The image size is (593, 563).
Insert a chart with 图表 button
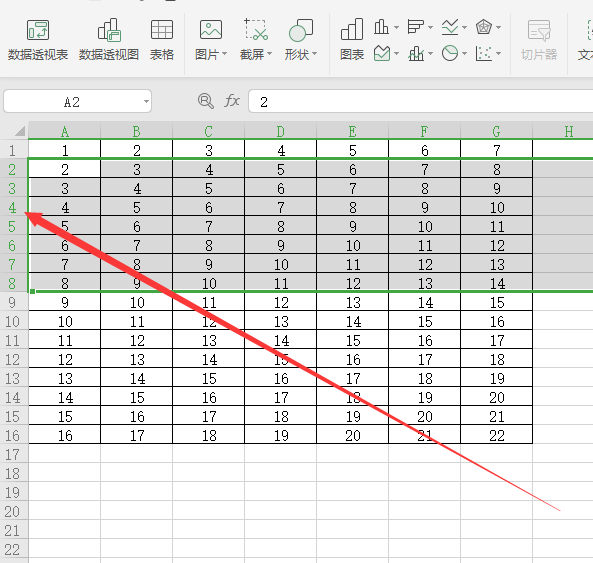(x=352, y=40)
